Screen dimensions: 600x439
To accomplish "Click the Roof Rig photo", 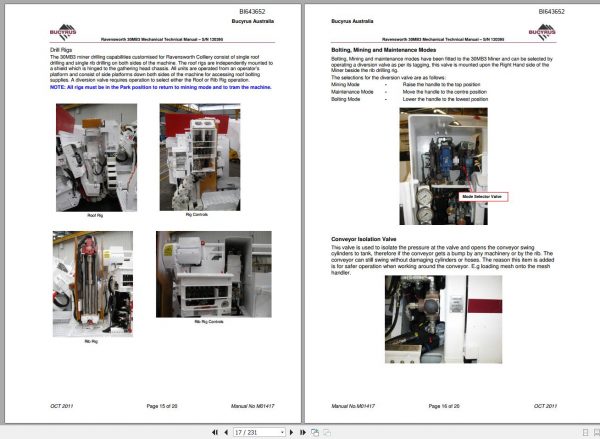I will [x=96, y=157].
